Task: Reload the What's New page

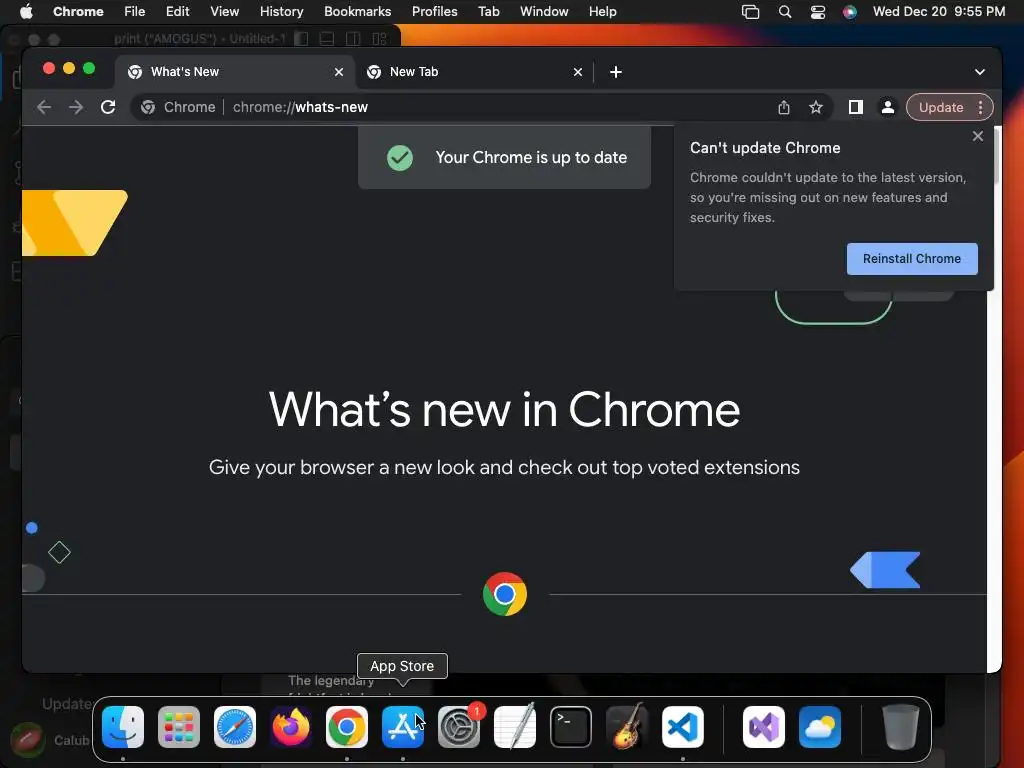Action: (108, 107)
